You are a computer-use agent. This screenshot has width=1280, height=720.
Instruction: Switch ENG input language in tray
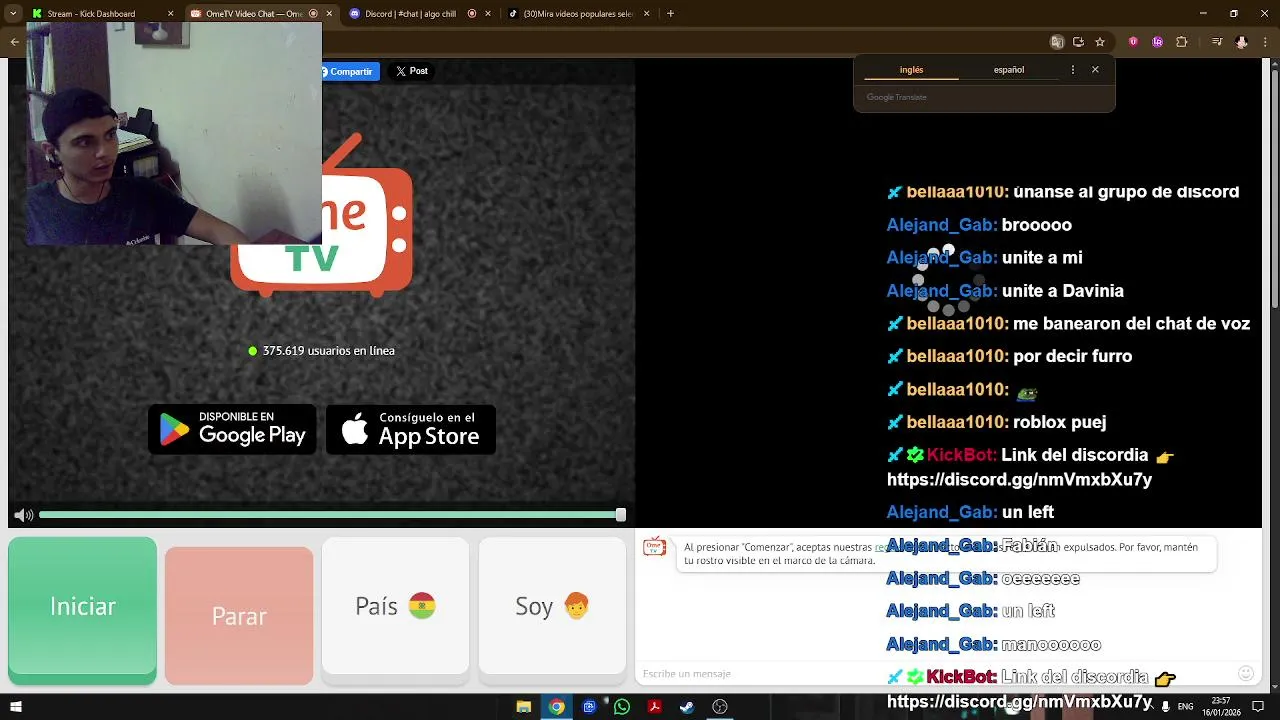pos(1186,707)
